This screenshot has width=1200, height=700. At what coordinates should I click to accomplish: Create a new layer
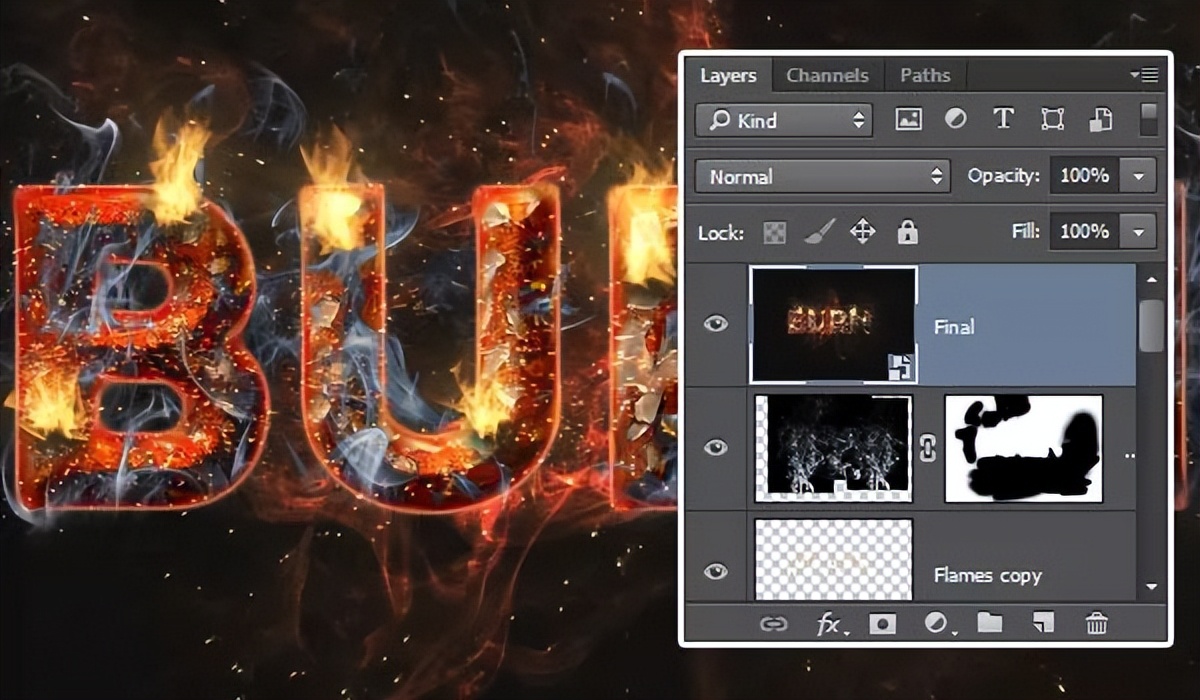[x=1043, y=624]
